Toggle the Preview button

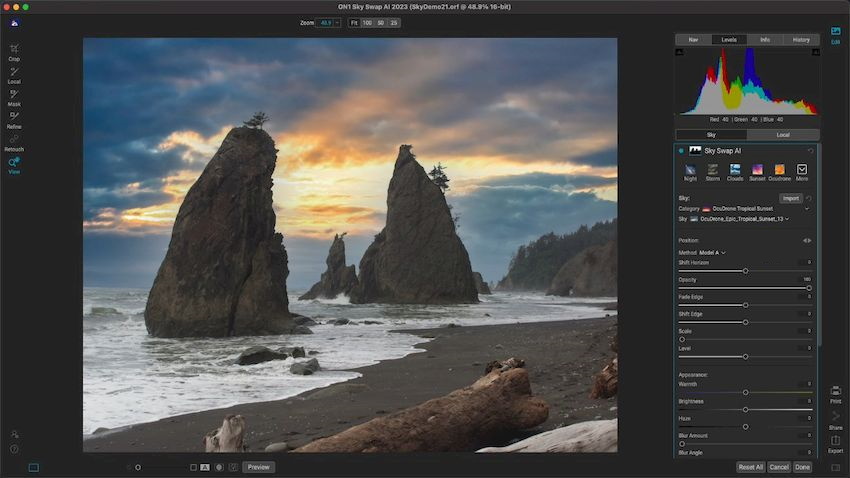pos(258,467)
